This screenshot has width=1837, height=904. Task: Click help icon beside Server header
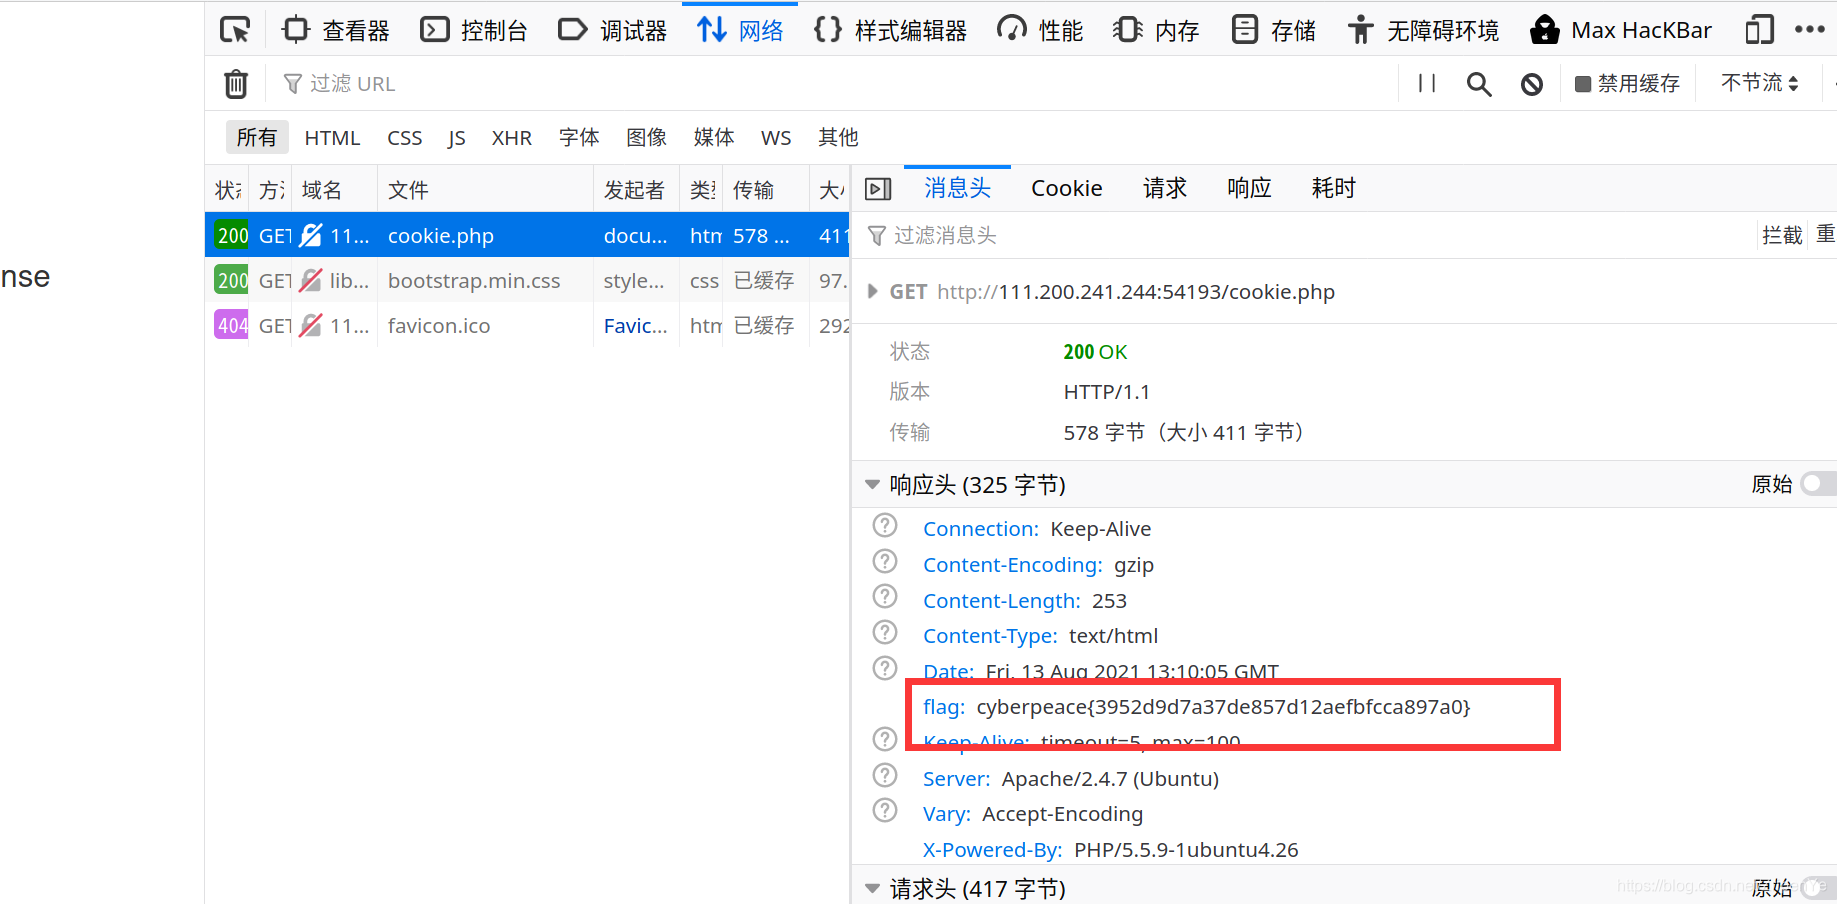tap(885, 775)
